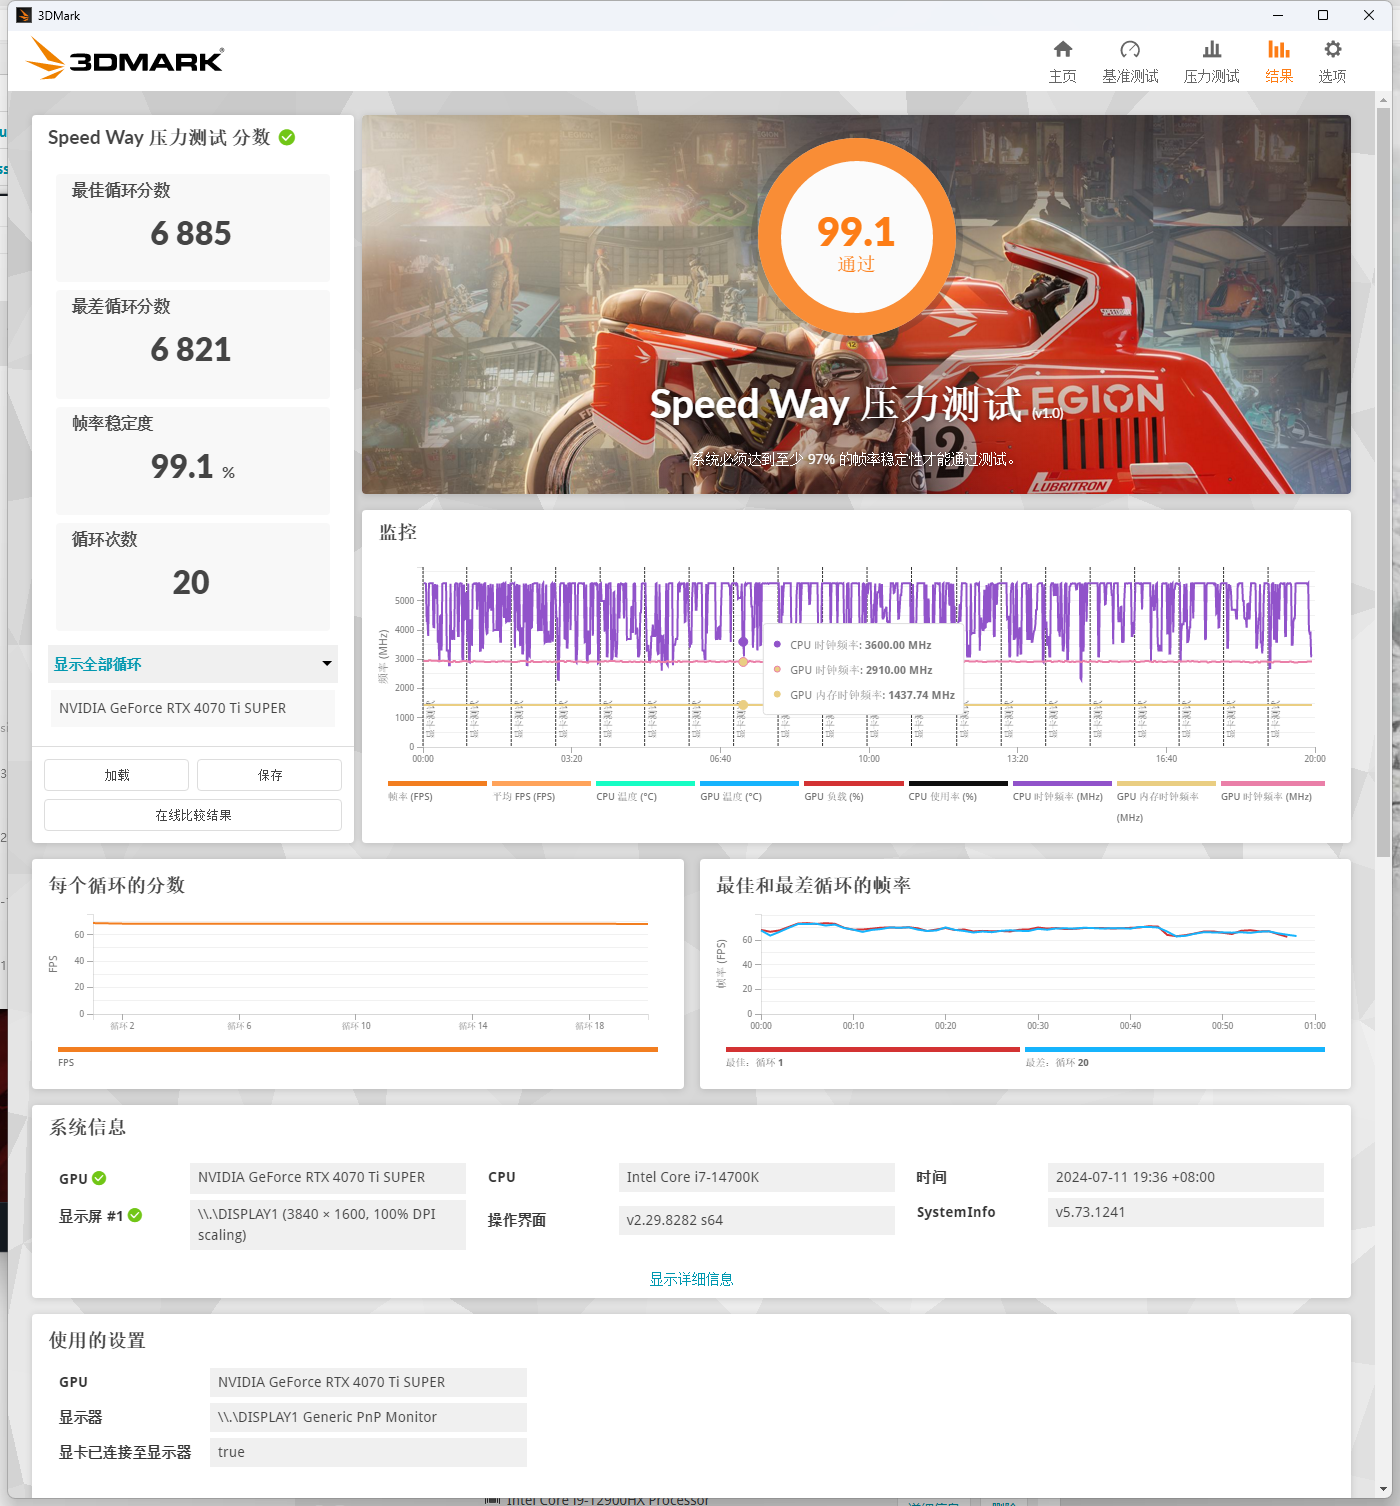Click the verified badge beside Speed Way heading

288,138
